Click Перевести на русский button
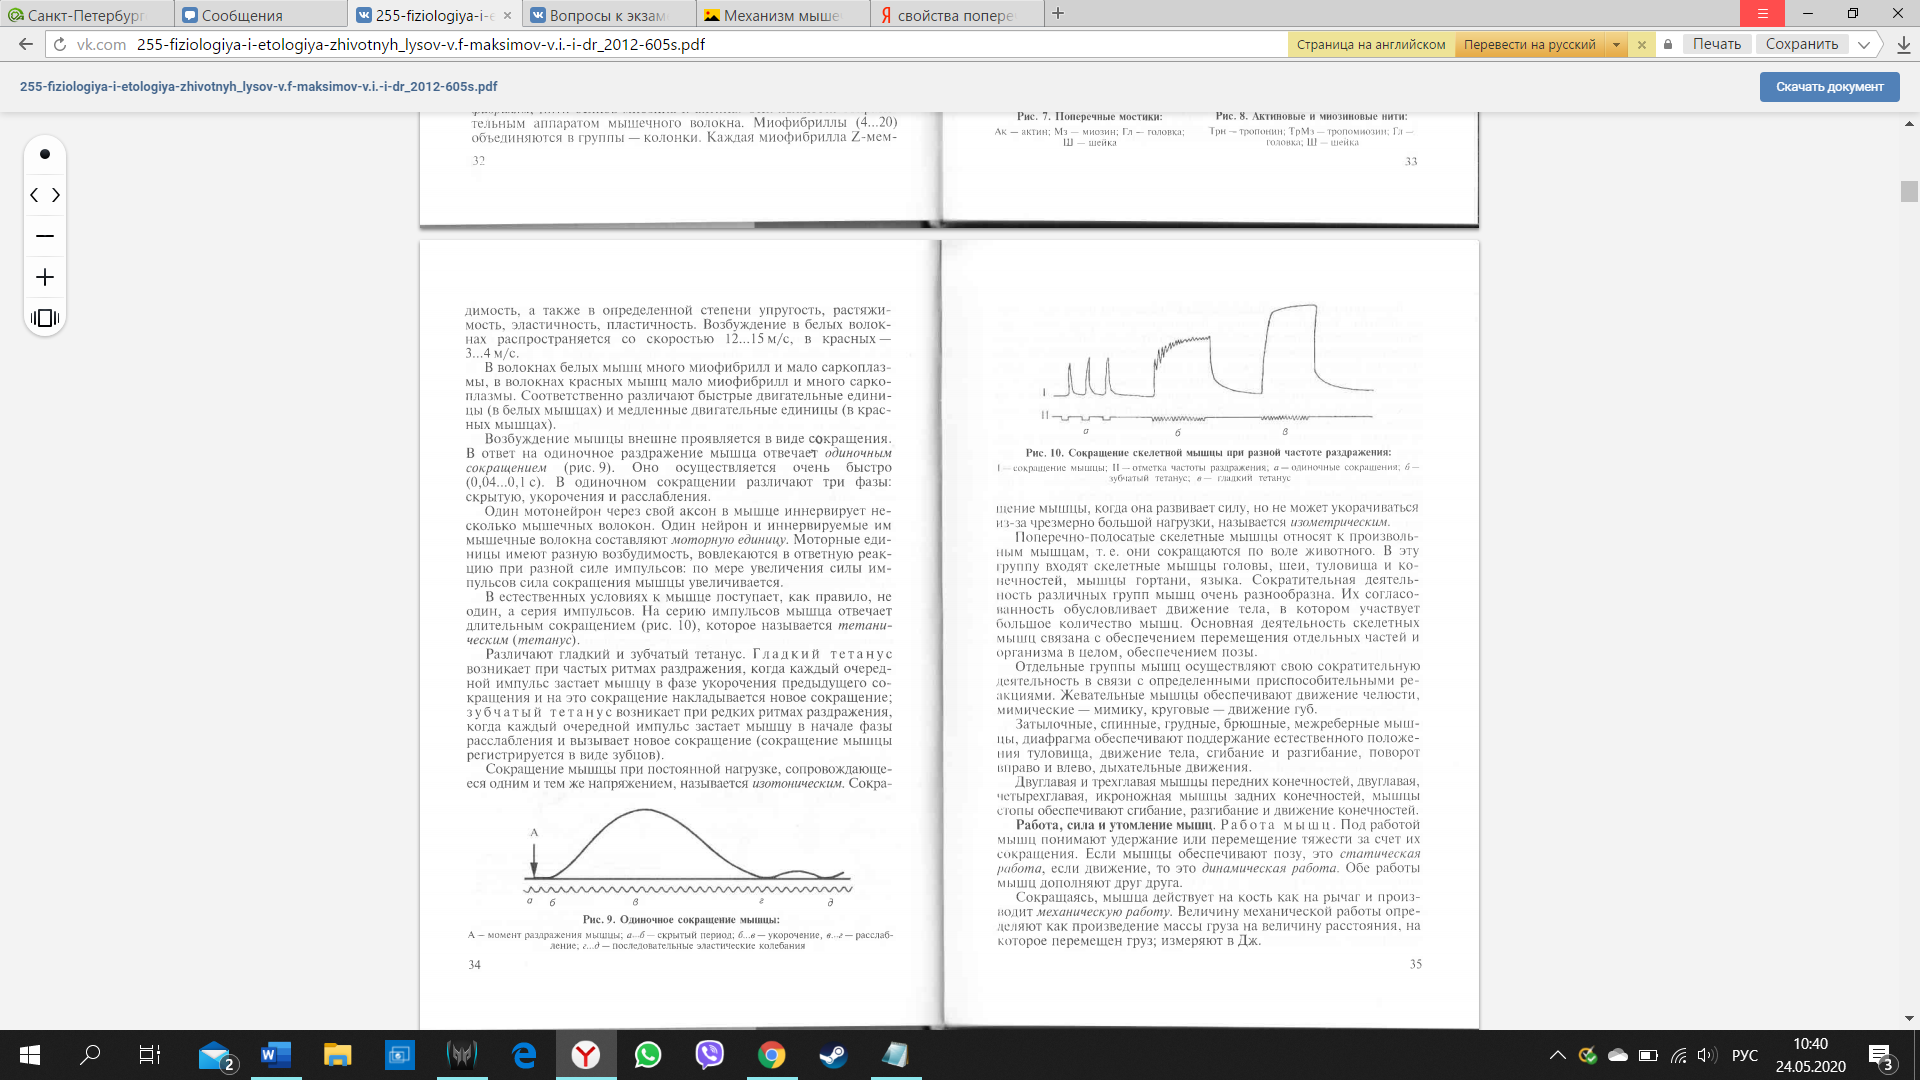The width and height of the screenshot is (1920, 1080). tap(1529, 44)
